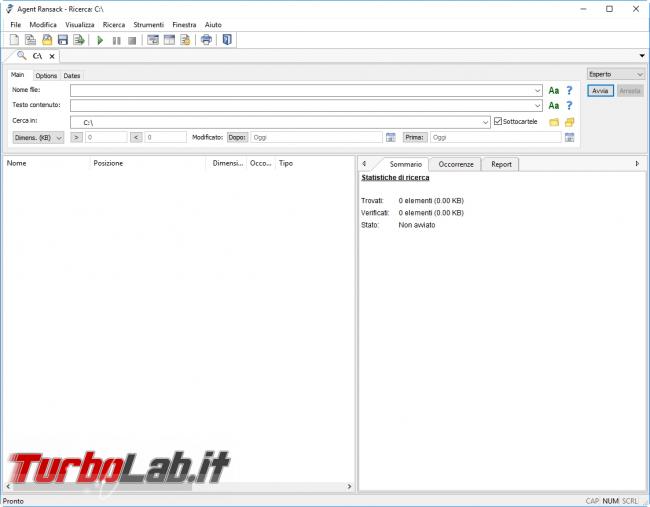Expand the Cerca in location dropdown

coord(485,122)
